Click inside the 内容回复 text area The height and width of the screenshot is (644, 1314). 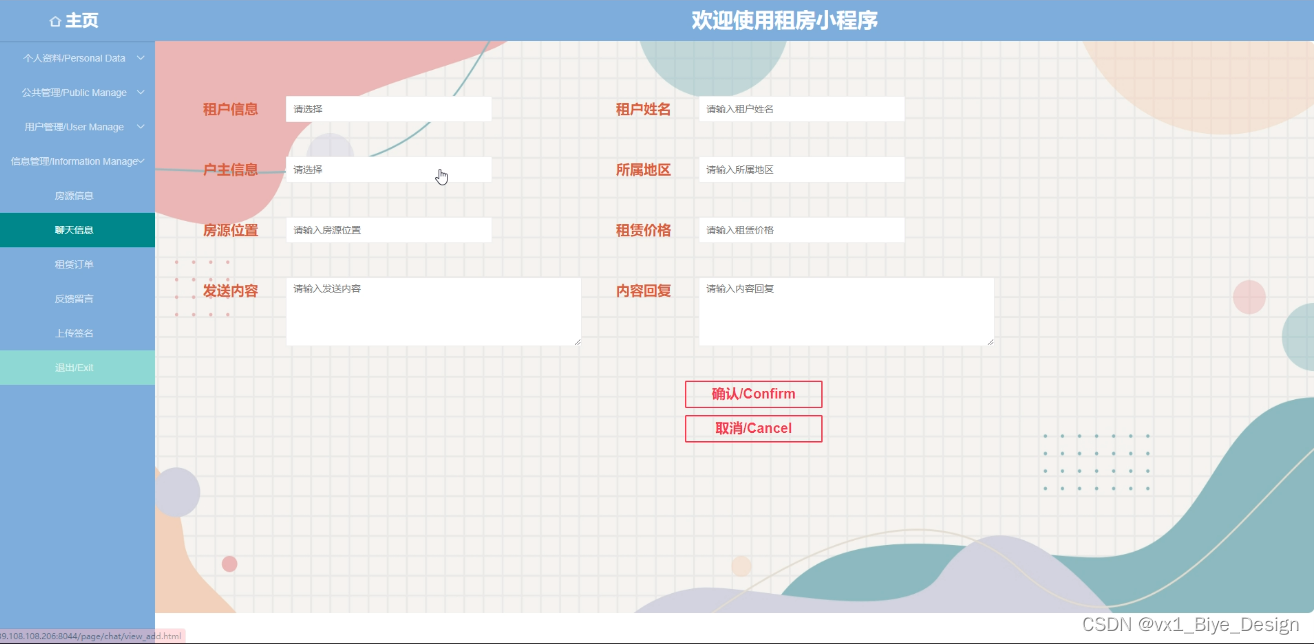(x=845, y=310)
